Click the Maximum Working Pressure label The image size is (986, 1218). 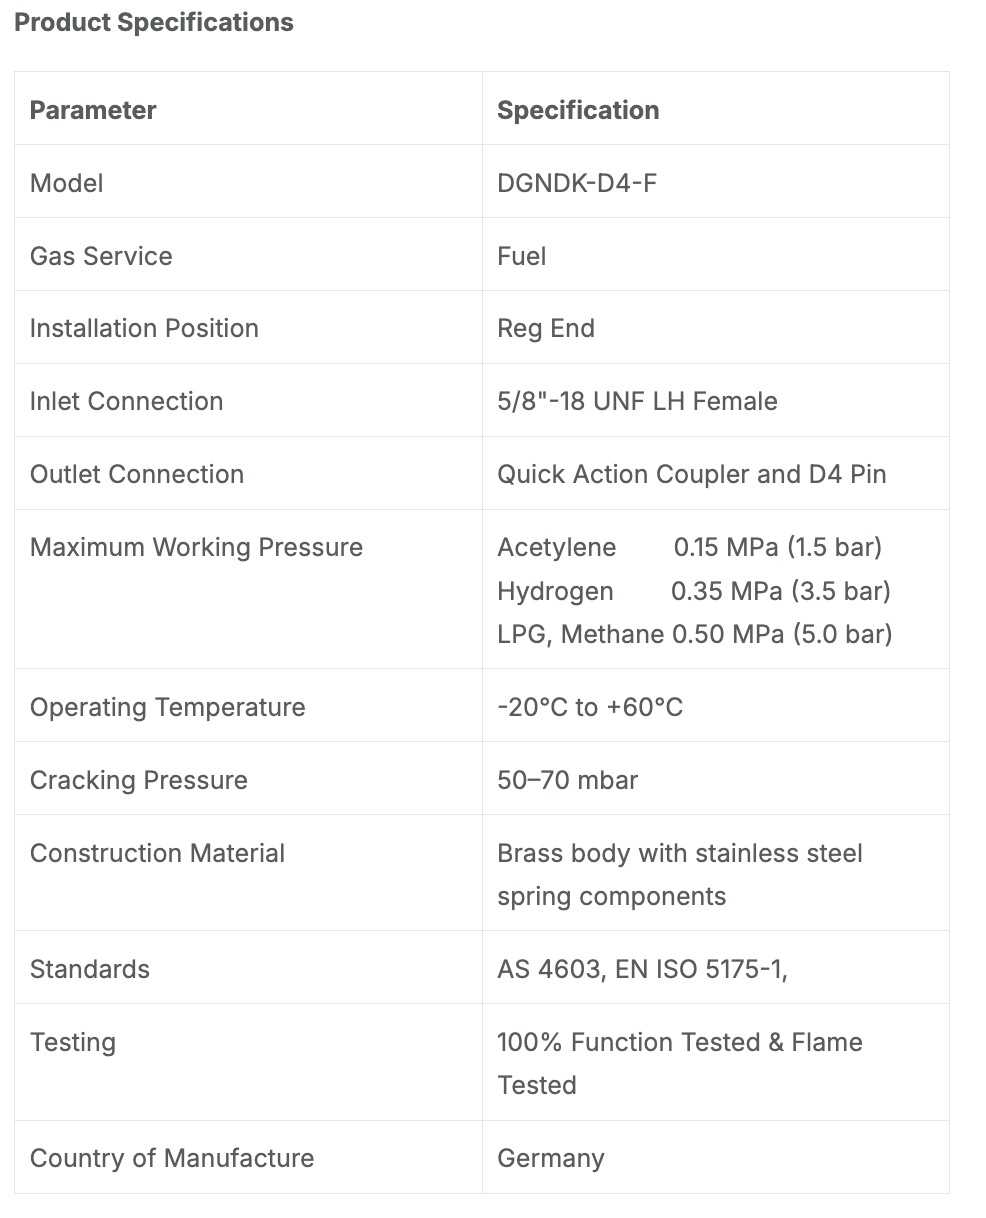pyautogui.click(x=196, y=547)
